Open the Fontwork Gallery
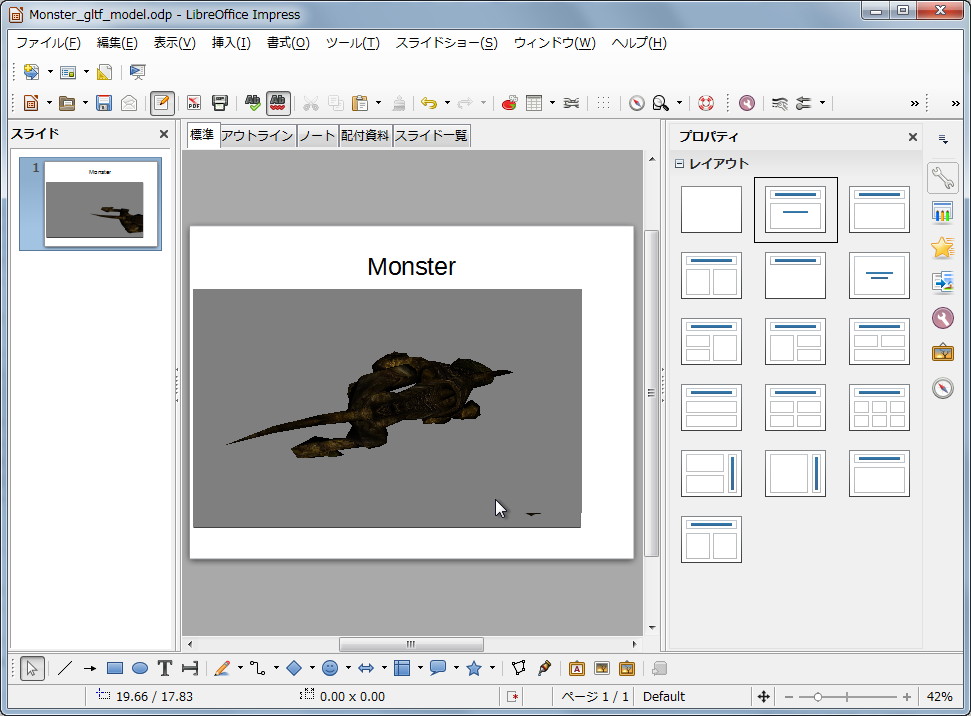 tap(575, 667)
